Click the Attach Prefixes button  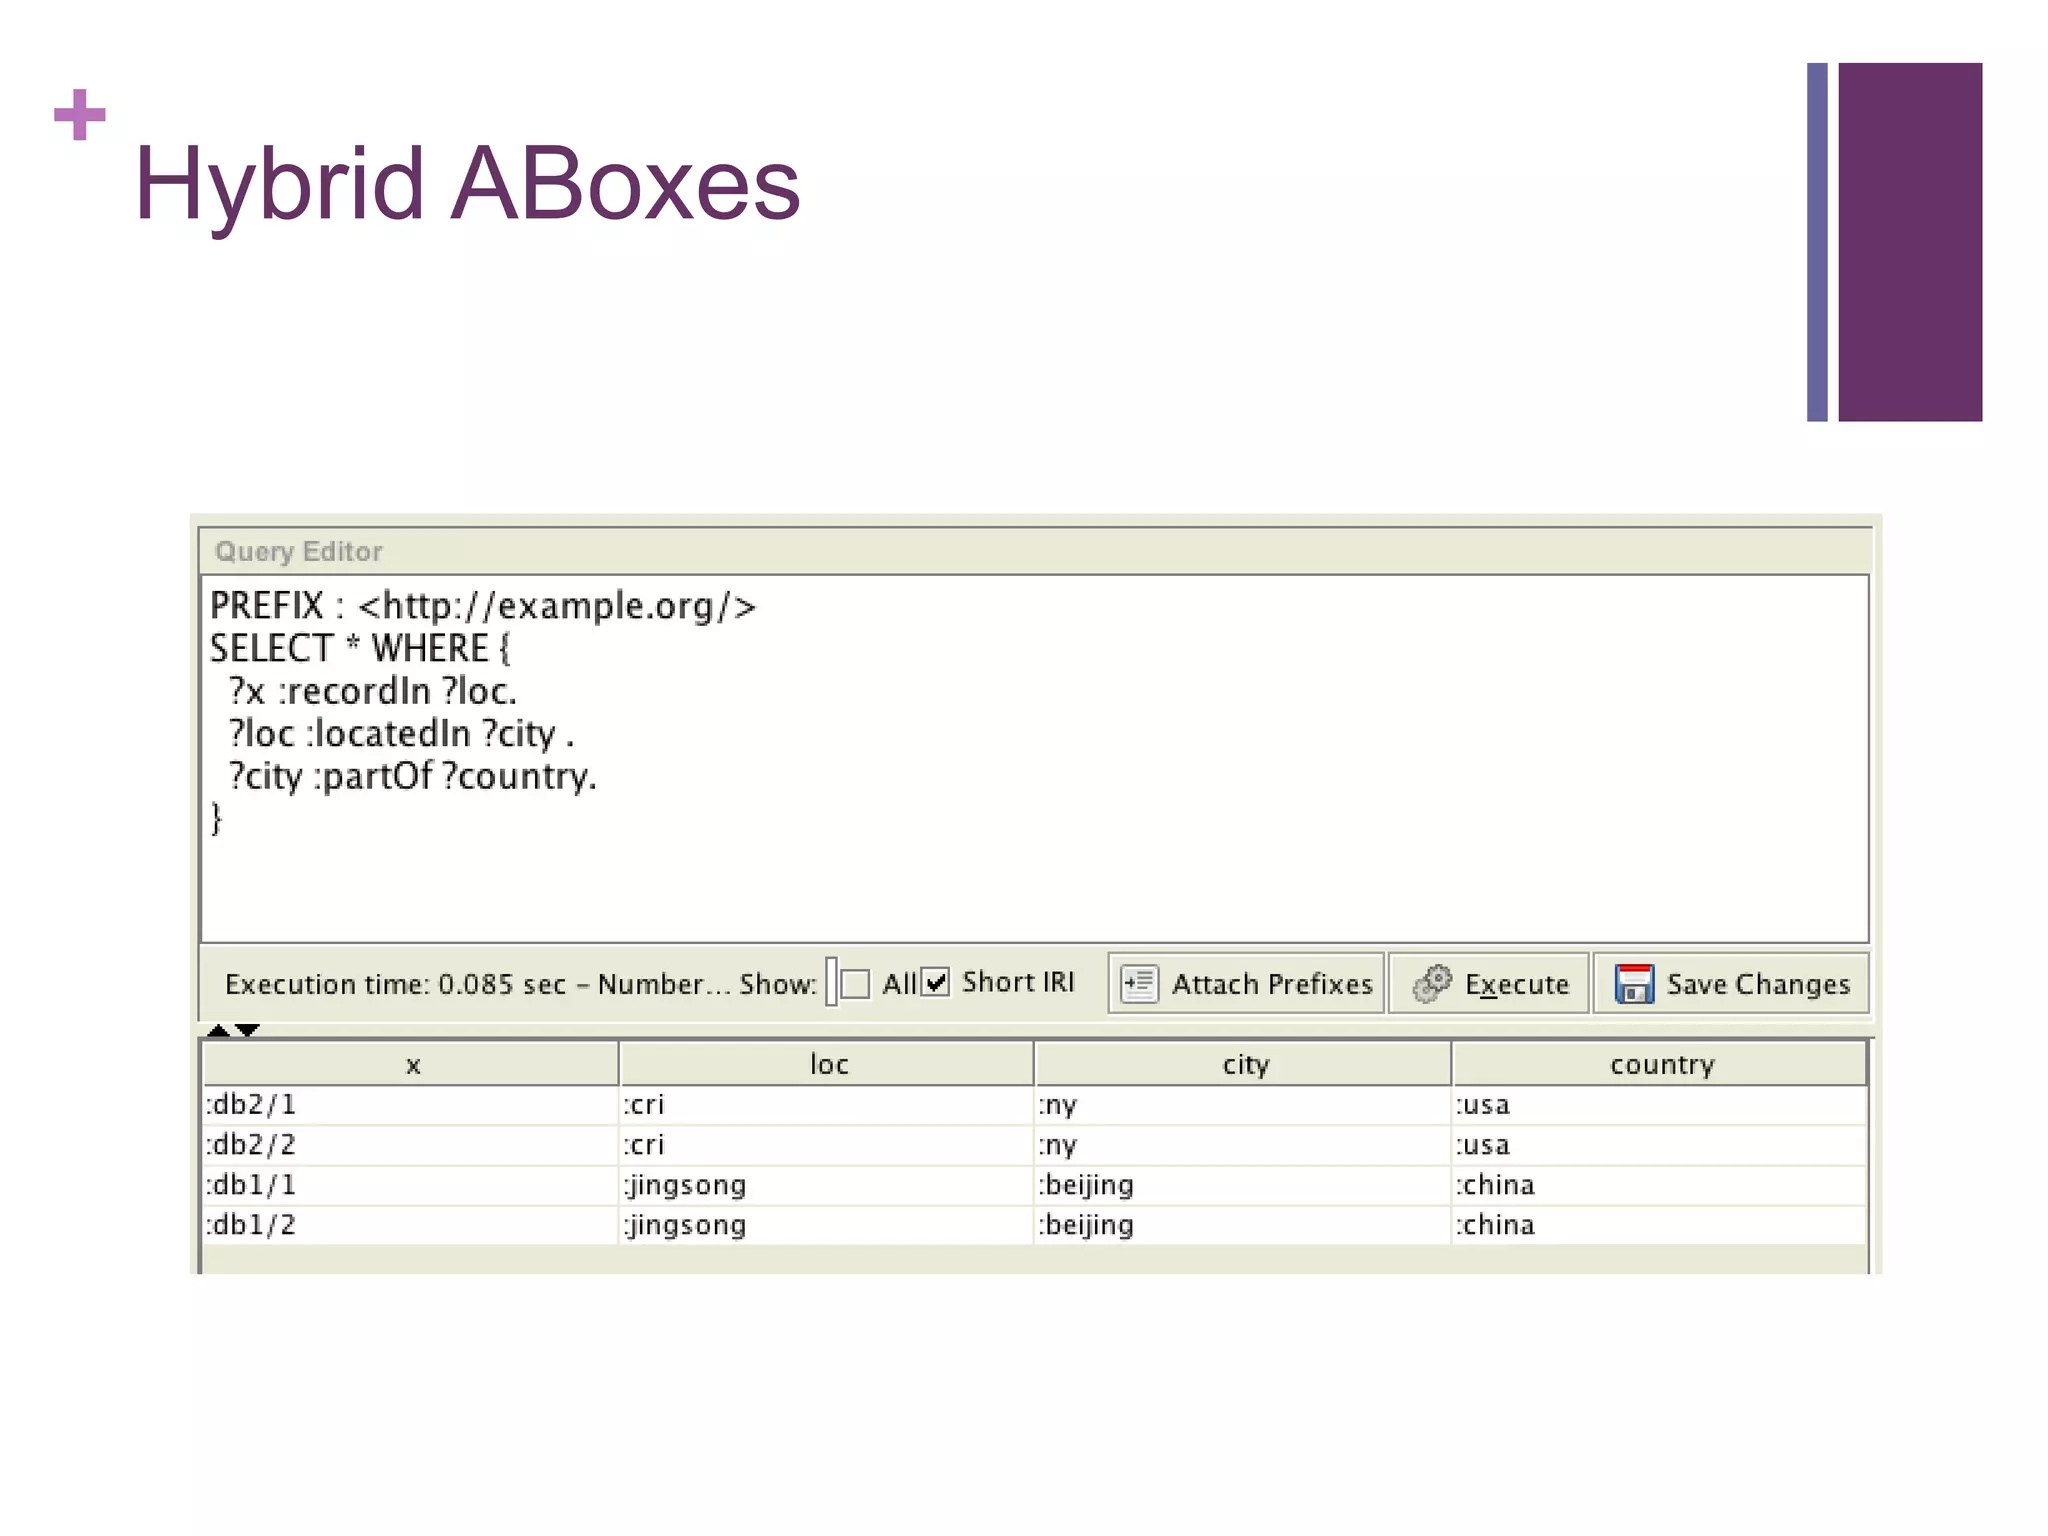coord(1245,983)
